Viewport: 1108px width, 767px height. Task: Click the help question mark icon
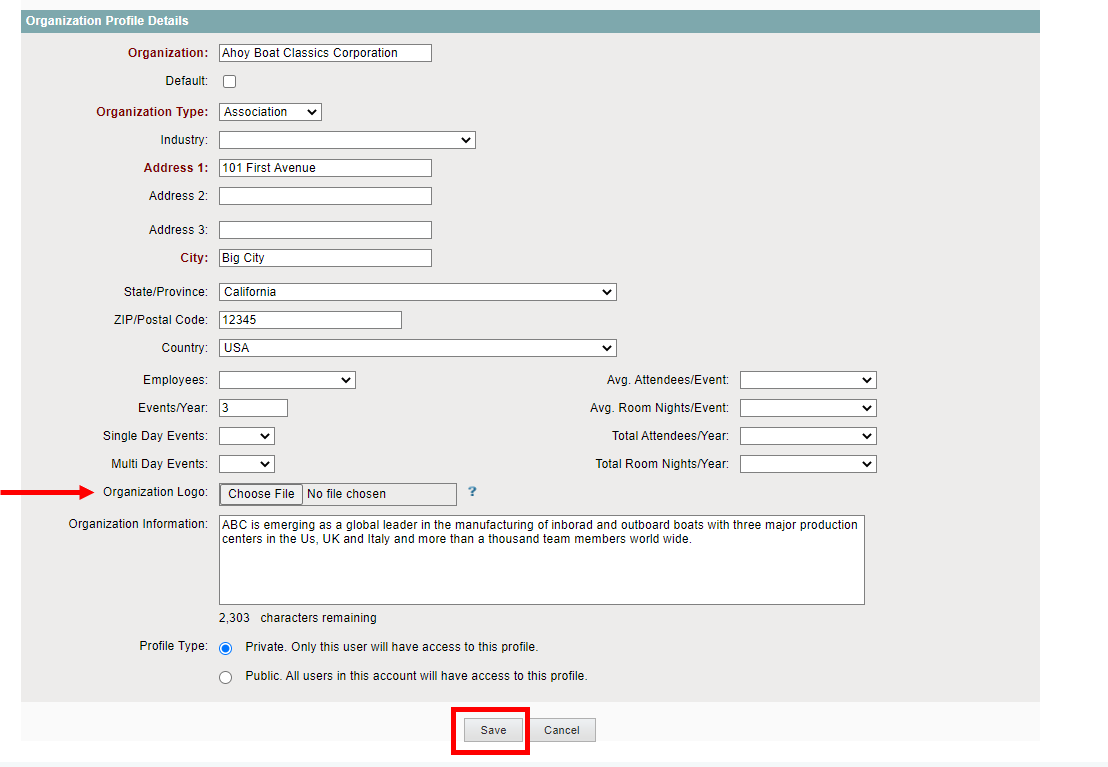tap(472, 492)
